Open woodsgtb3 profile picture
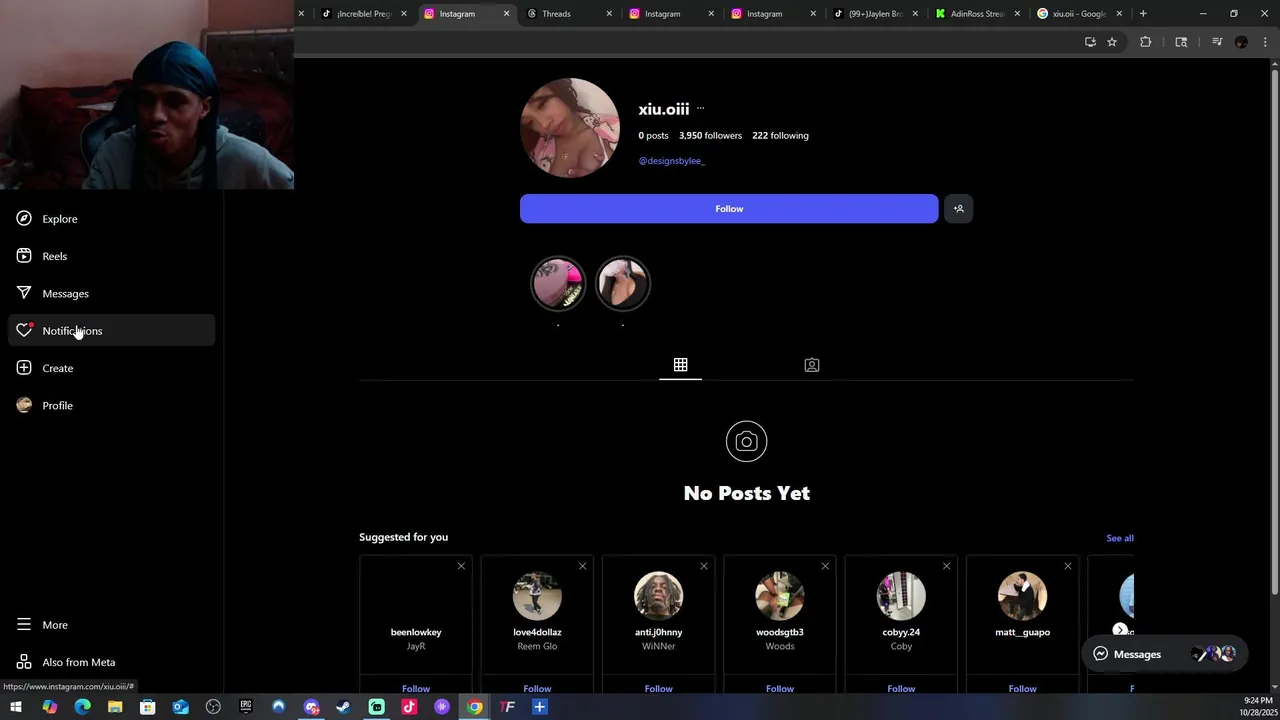This screenshot has width=1280, height=720. click(x=780, y=596)
